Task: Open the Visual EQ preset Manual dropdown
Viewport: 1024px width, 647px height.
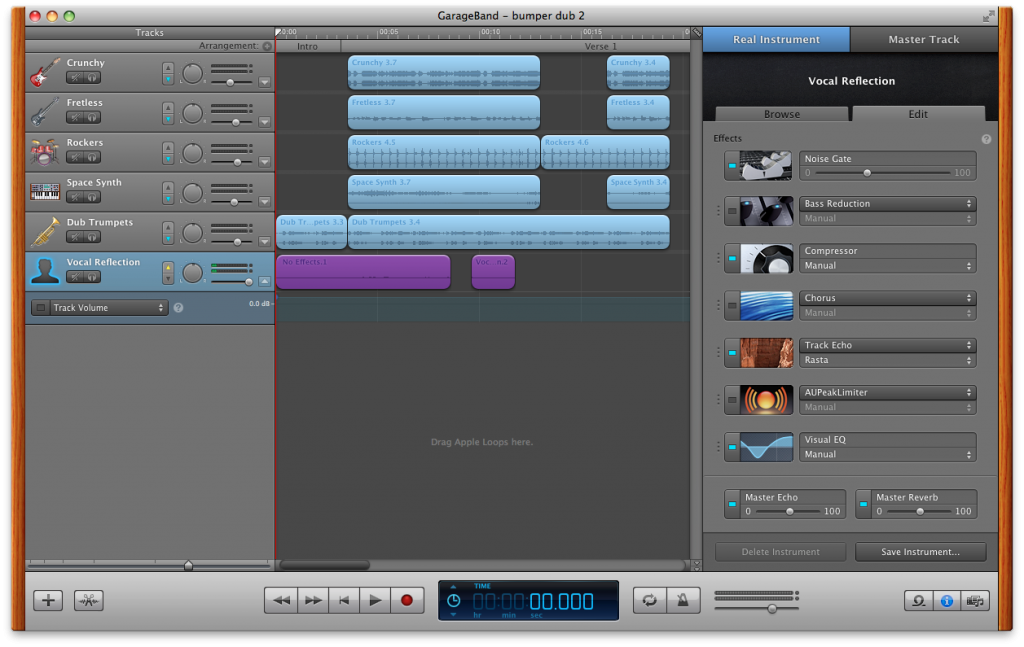Action: (888, 454)
